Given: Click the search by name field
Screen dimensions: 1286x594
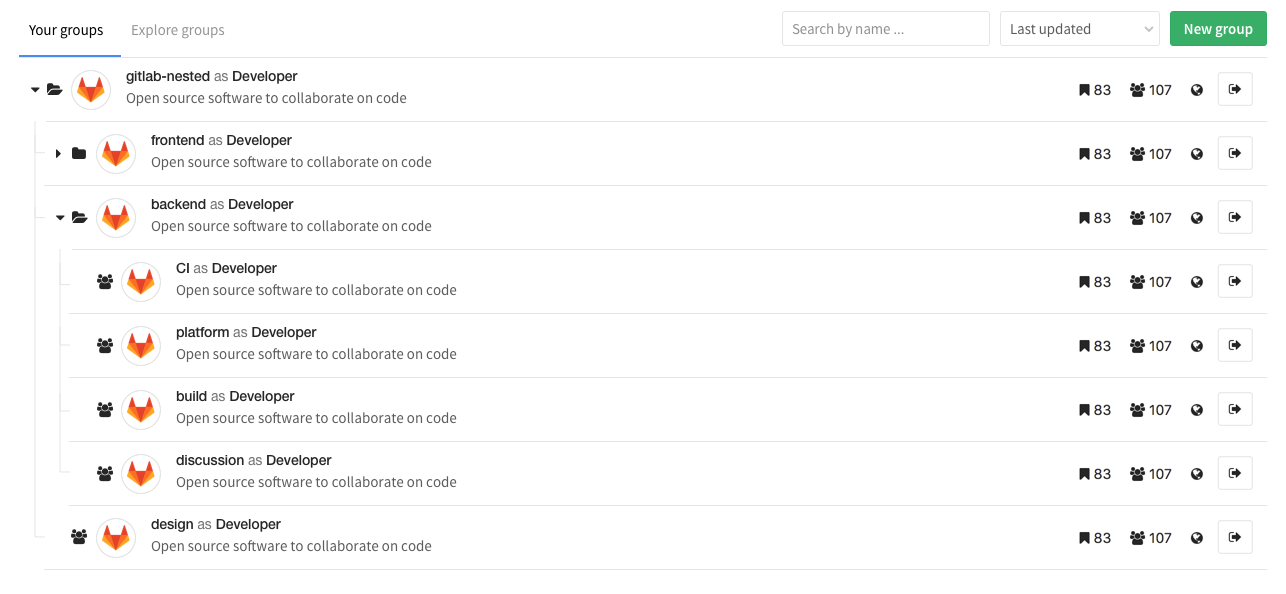Looking at the screenshot, I should coord(885,28).
